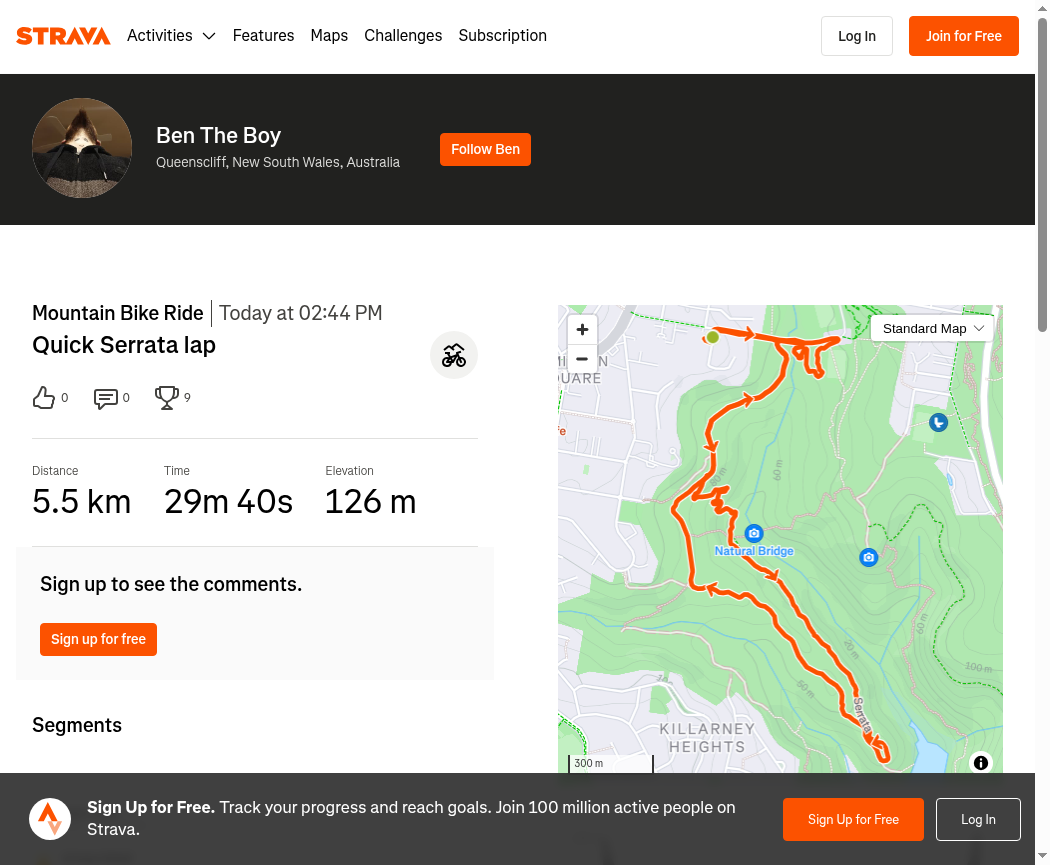Click the Join for Free button
This screenshot has height=865, width=1050.
point(964,36)
